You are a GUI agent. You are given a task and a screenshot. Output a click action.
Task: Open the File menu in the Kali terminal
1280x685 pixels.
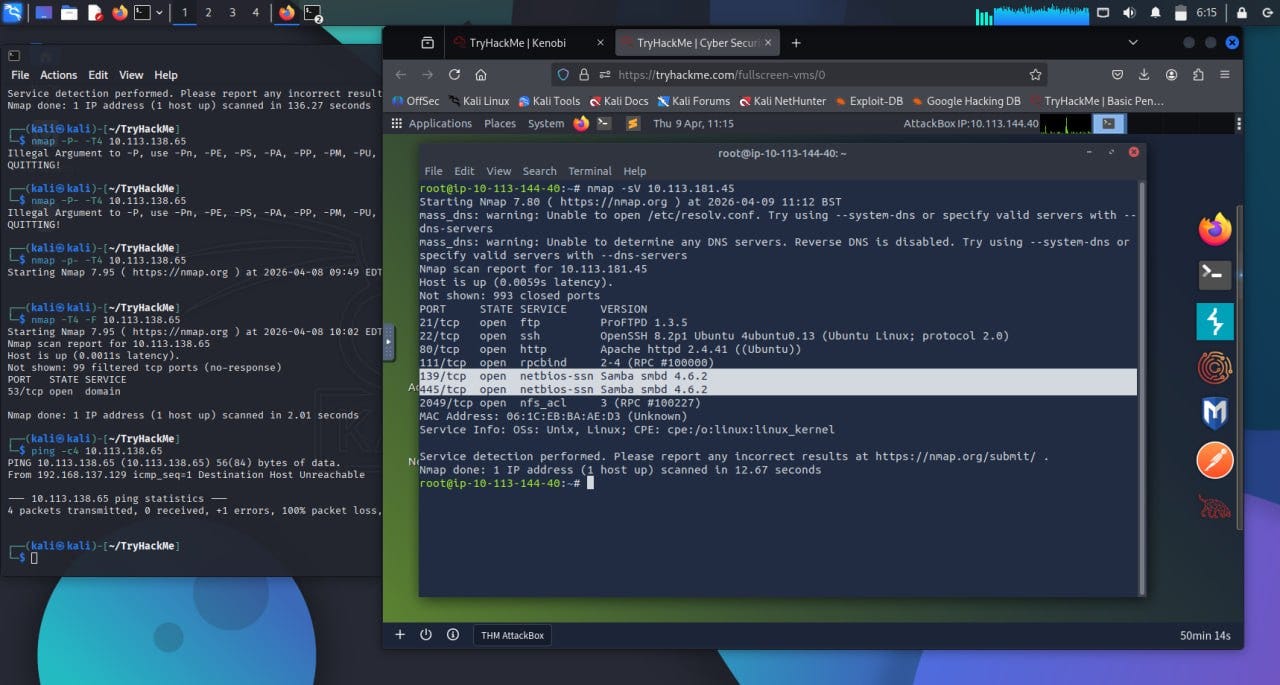click(x=20, y=75)
